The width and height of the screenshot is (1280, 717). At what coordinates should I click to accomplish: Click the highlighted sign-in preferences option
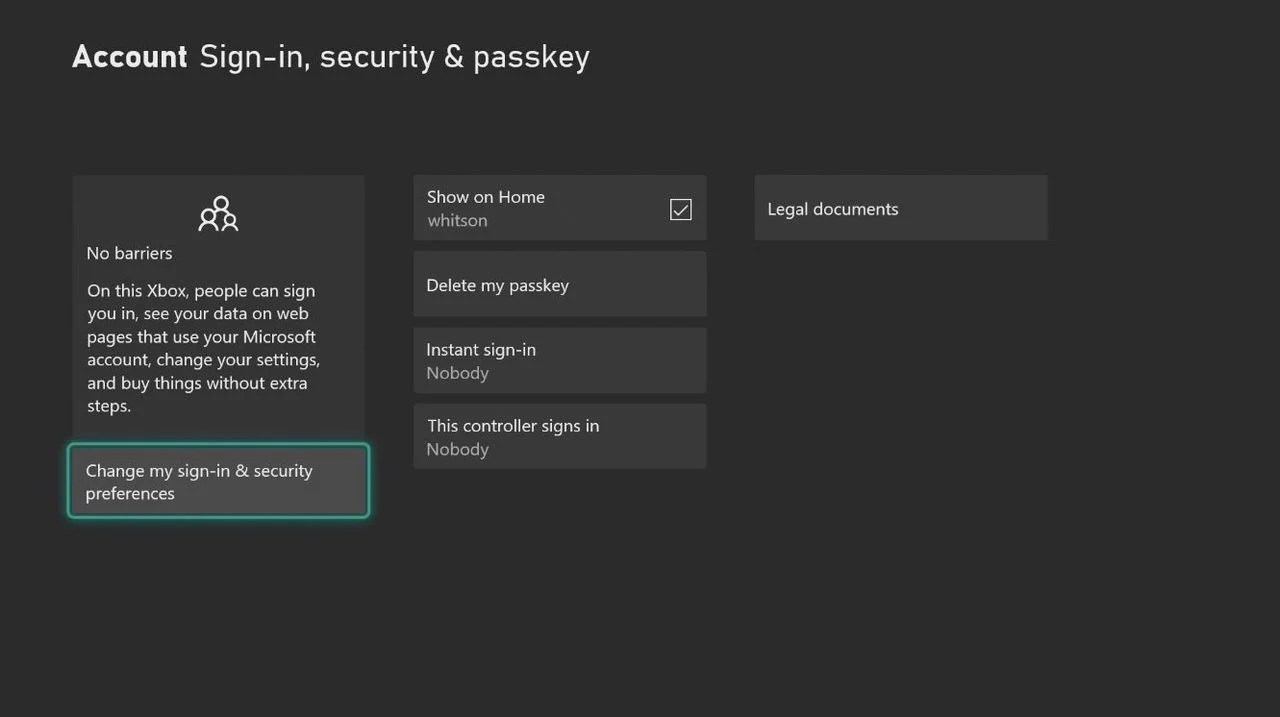(218, 481)
